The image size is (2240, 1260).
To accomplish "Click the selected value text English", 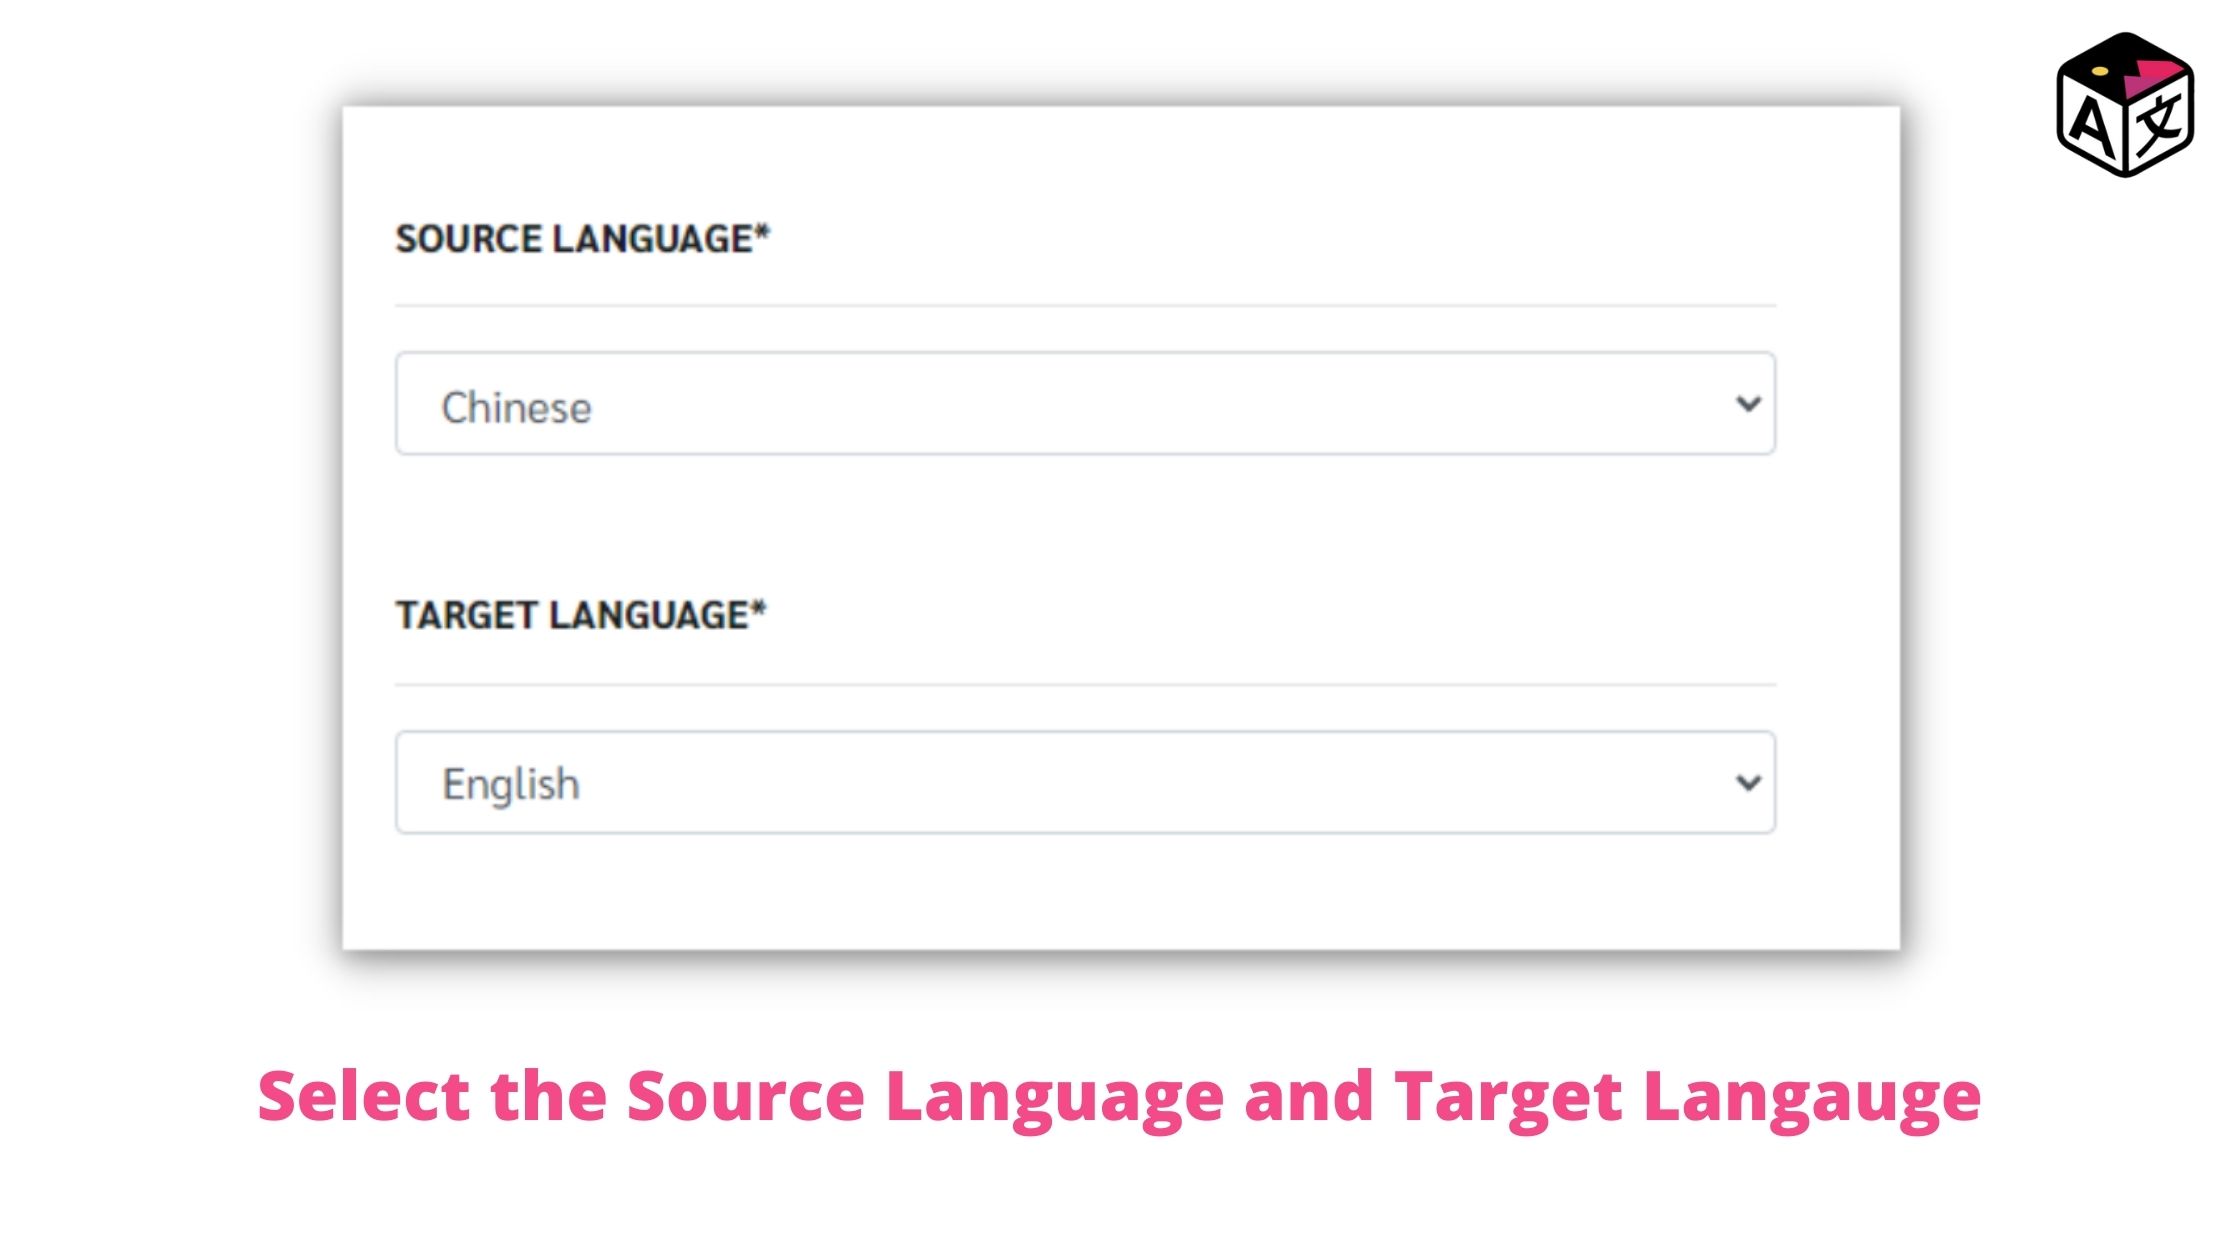I will tap(510, 785).
